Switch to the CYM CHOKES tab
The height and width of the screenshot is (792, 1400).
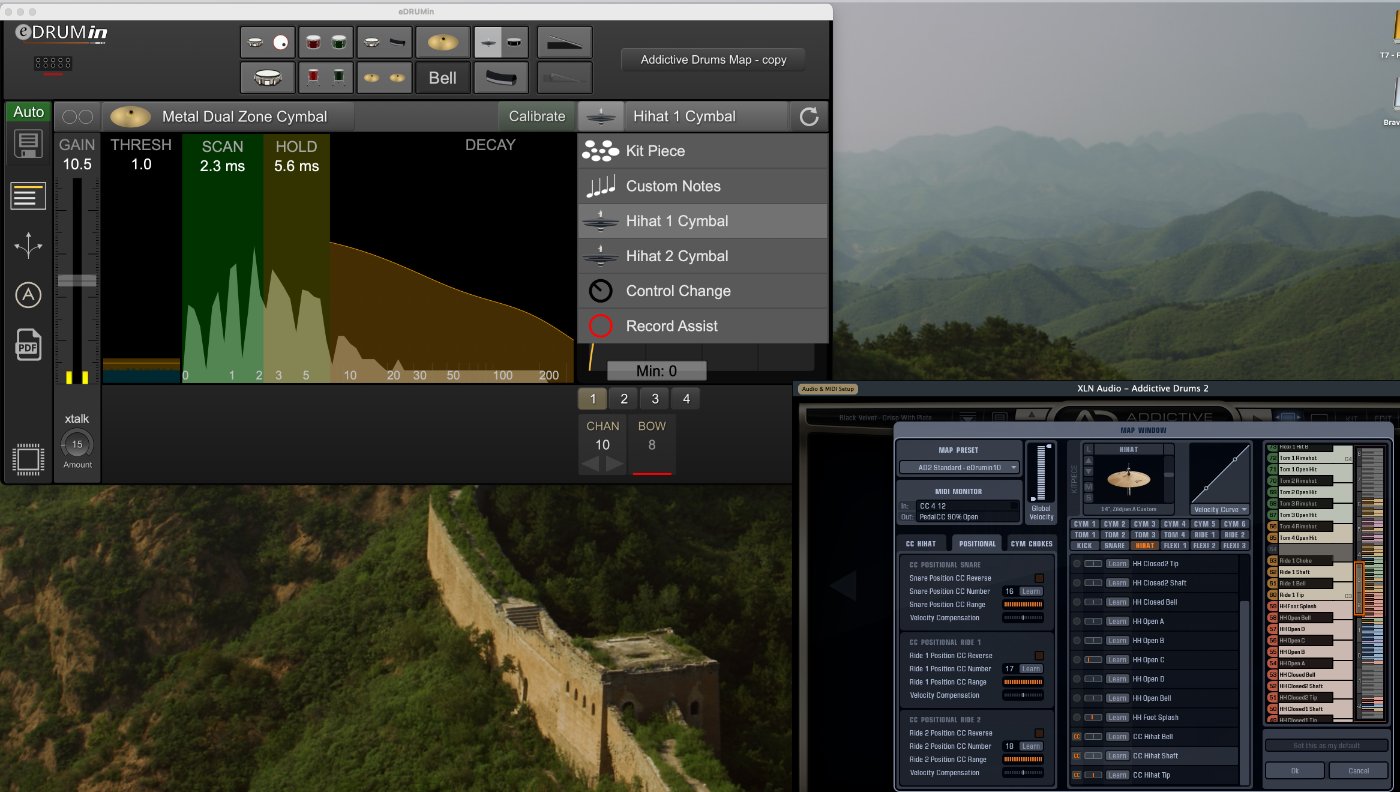pos(1031,543)
